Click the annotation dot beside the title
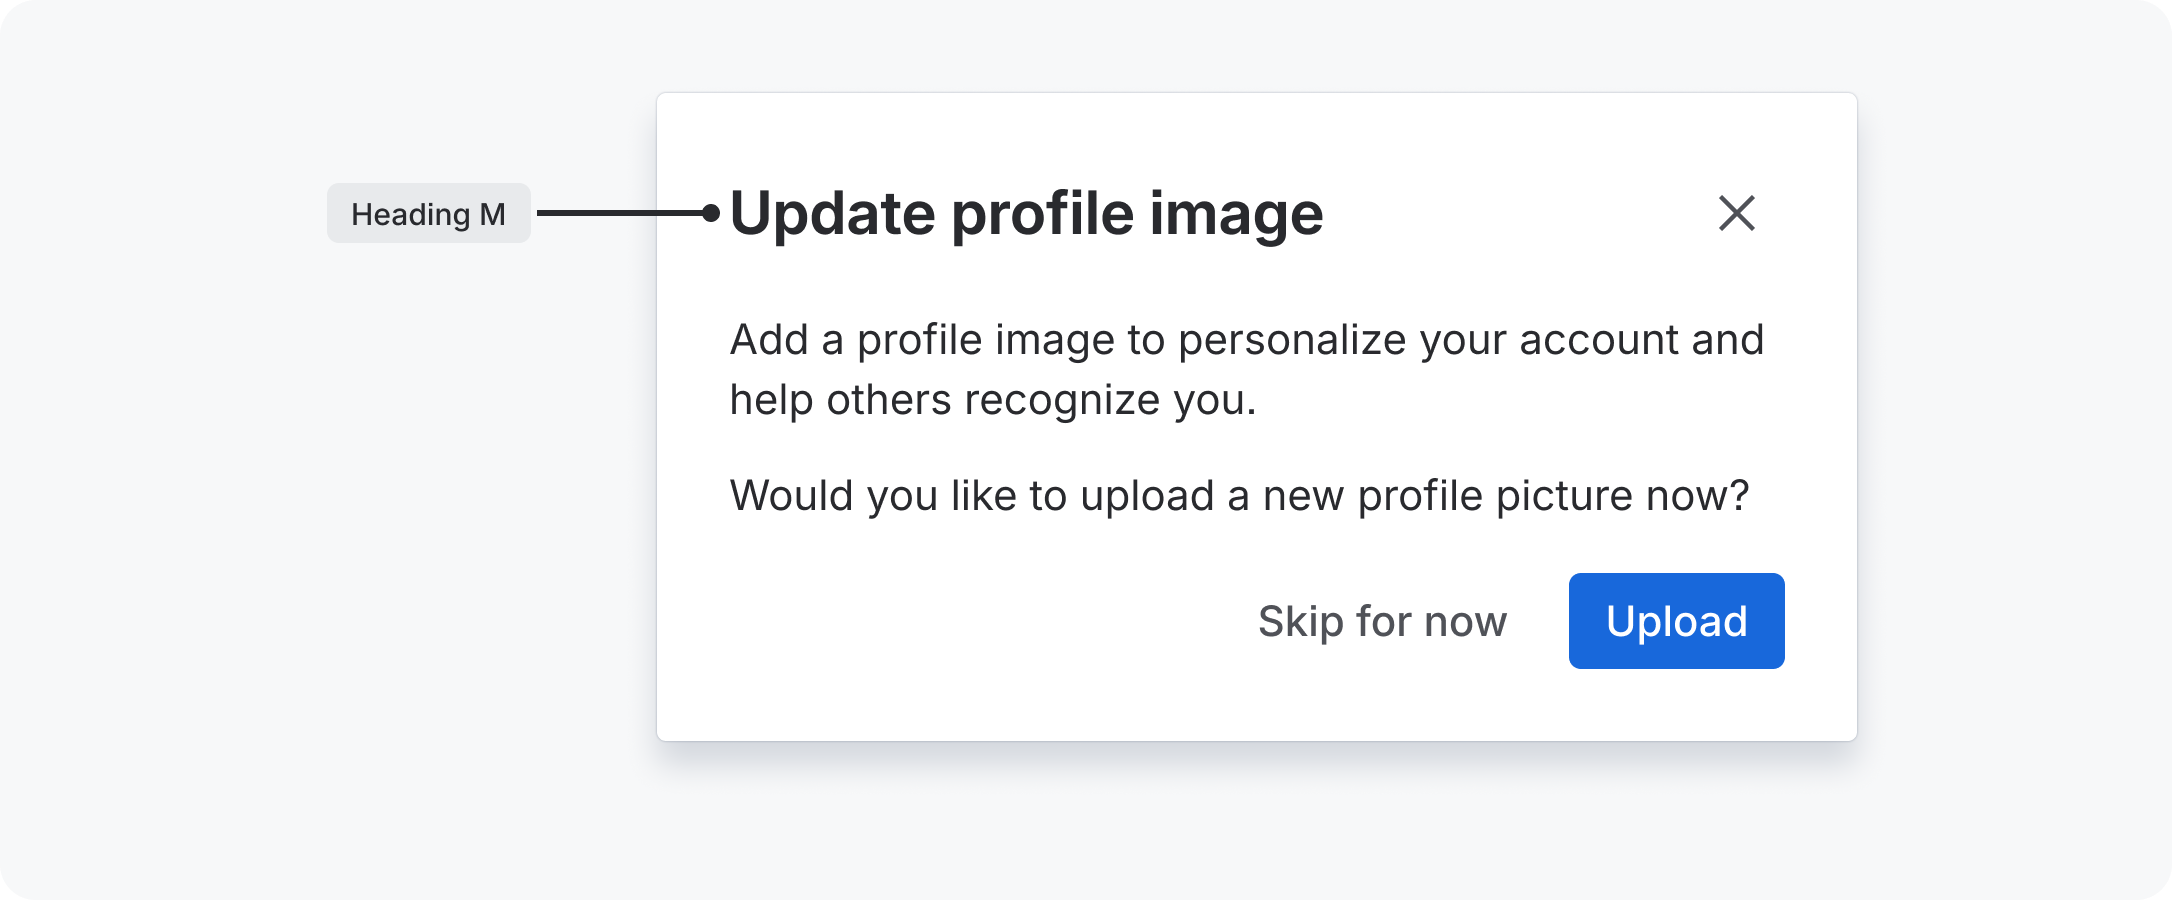 pos(711,213)
